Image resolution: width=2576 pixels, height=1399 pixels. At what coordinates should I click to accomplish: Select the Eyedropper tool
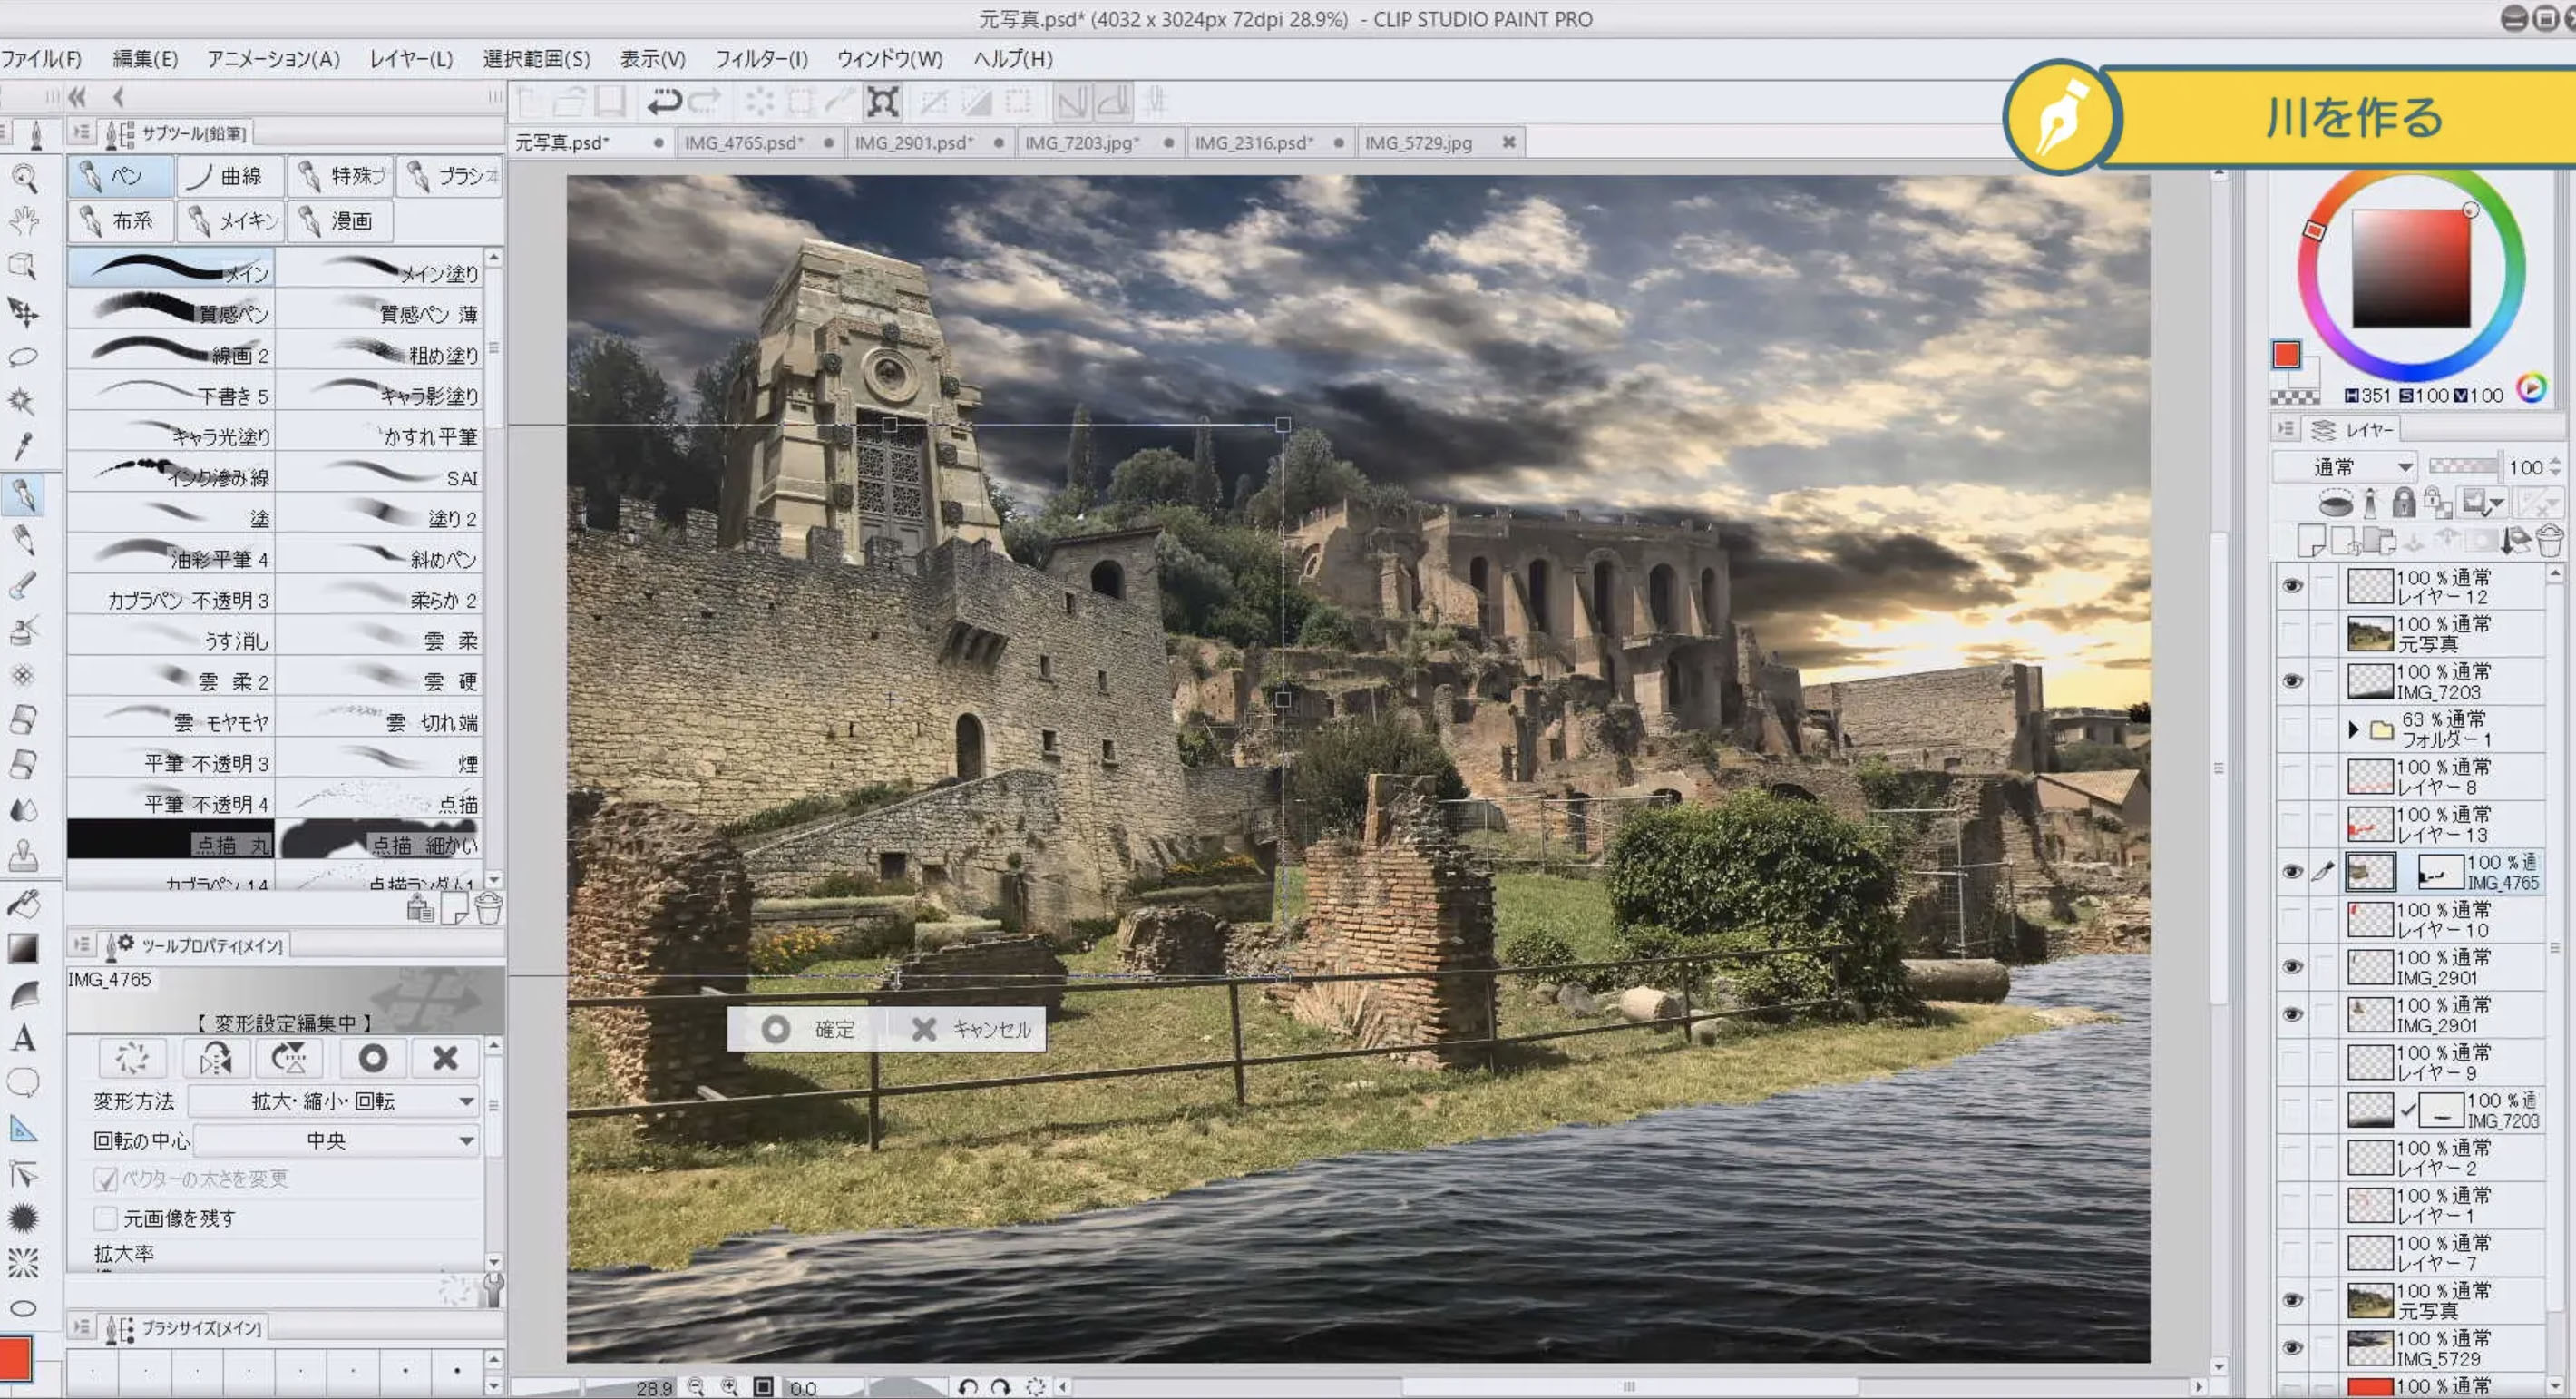[x=24, y=447]
